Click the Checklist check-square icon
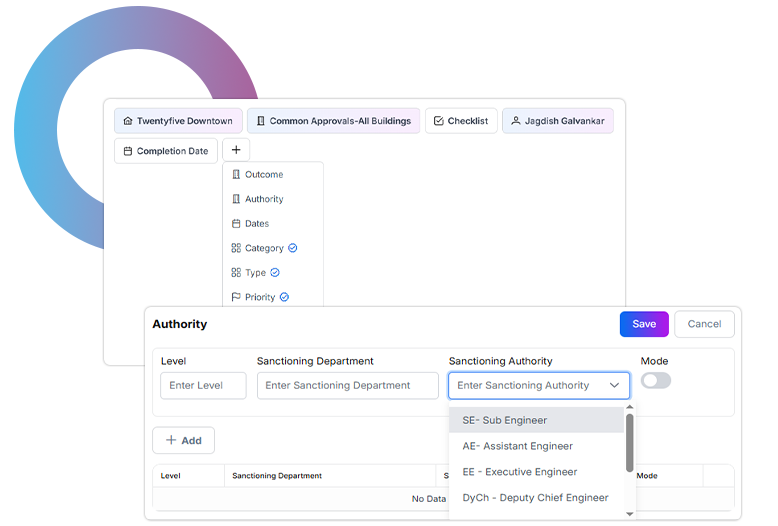 coord(438,121)
